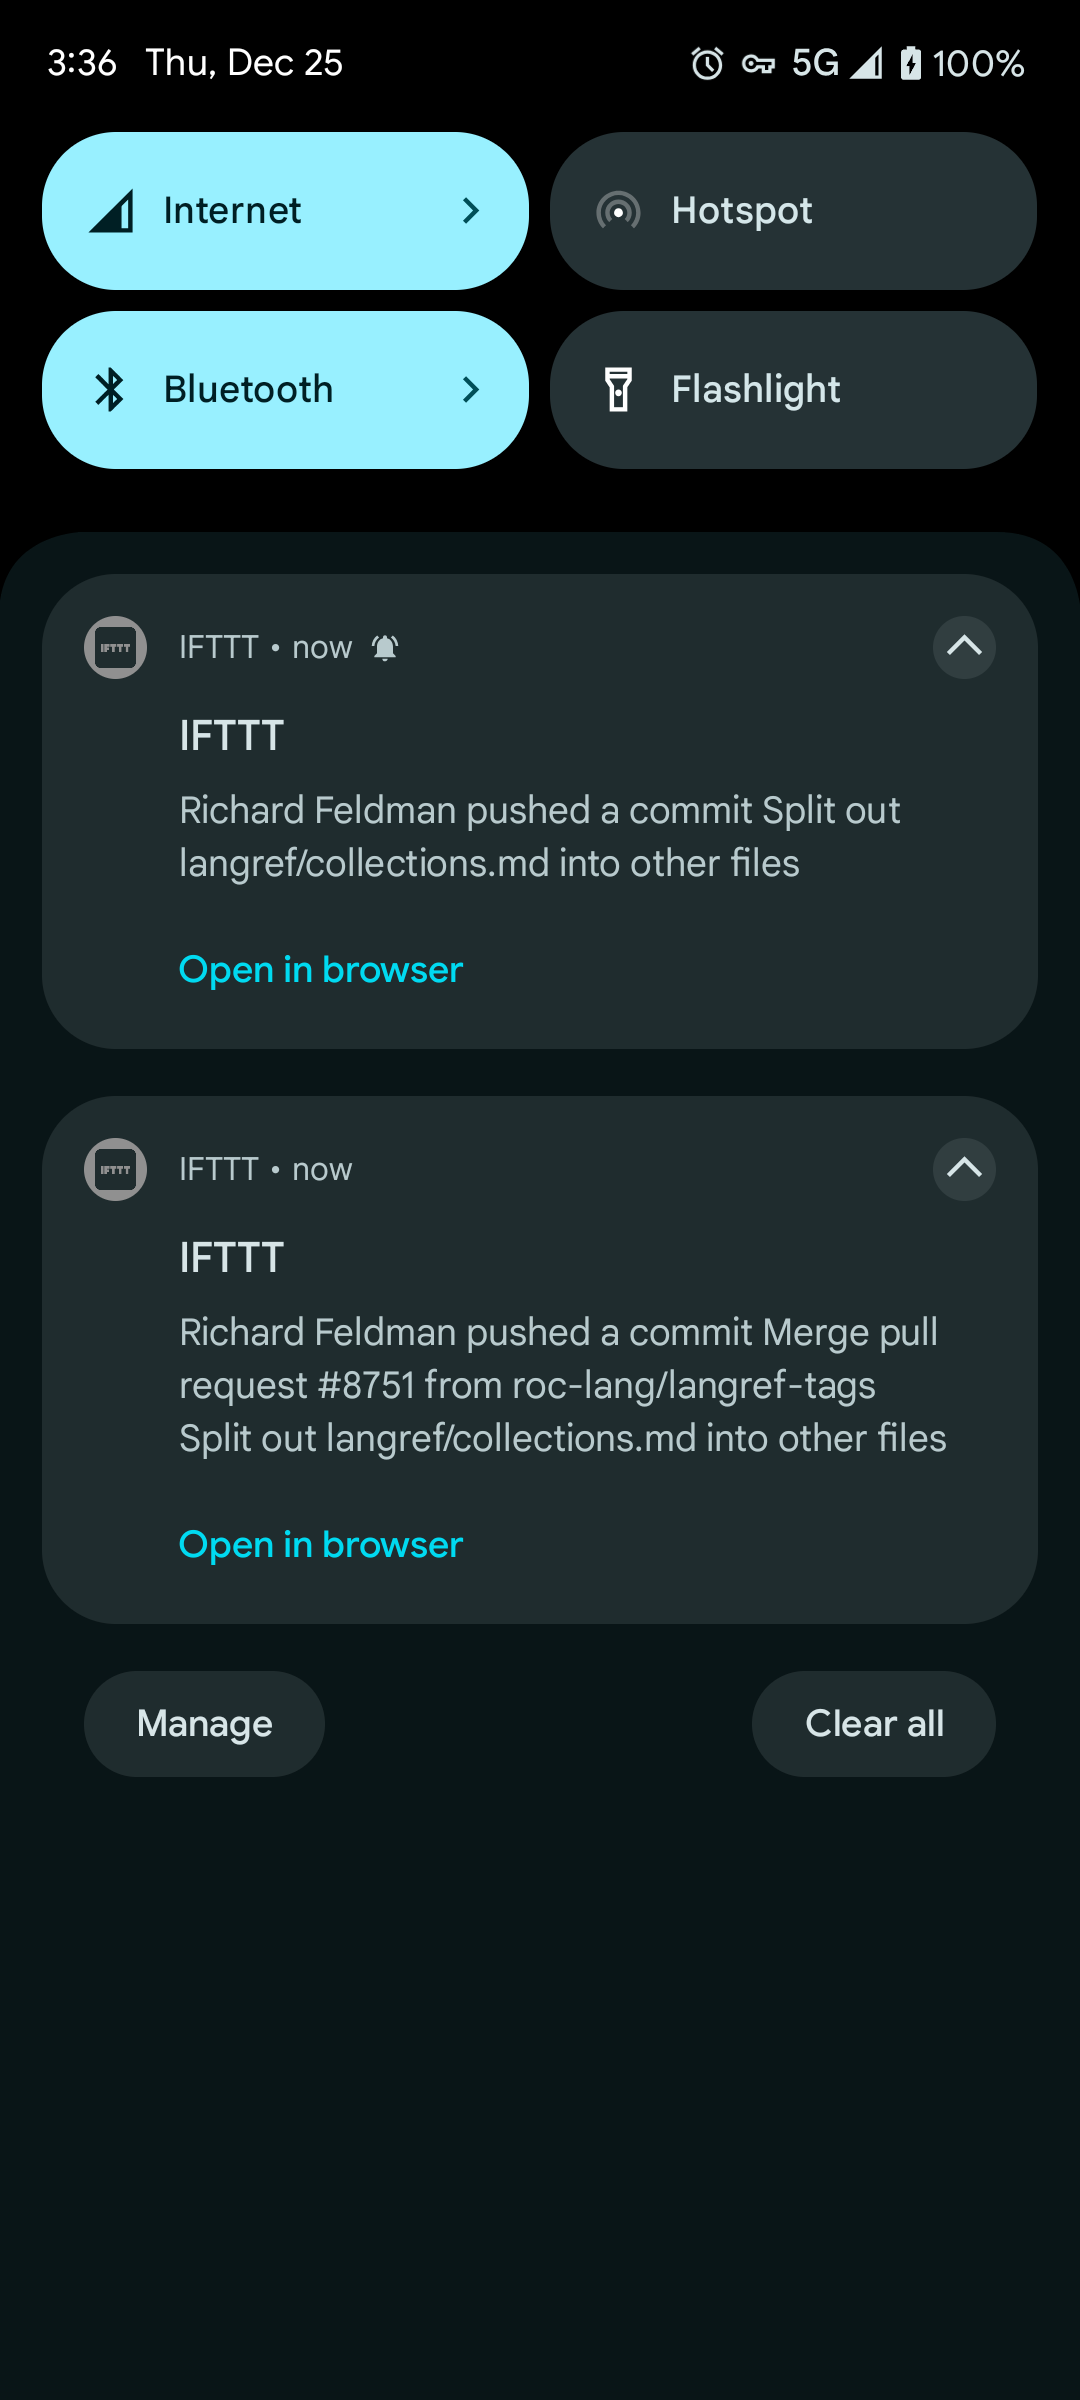Open Bluetooth options via tile chevron
This screenshot has height=2400, width=1080.
pyautogui.click(x=471, y=390)
